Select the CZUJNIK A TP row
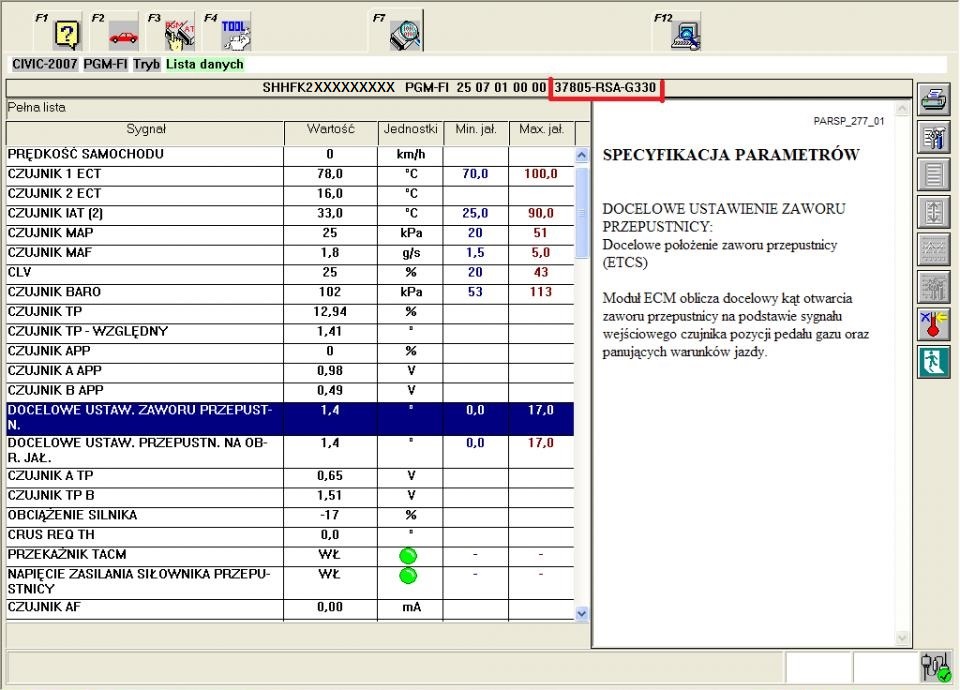This screenshot has width=960, height=690. click(290, 476)
